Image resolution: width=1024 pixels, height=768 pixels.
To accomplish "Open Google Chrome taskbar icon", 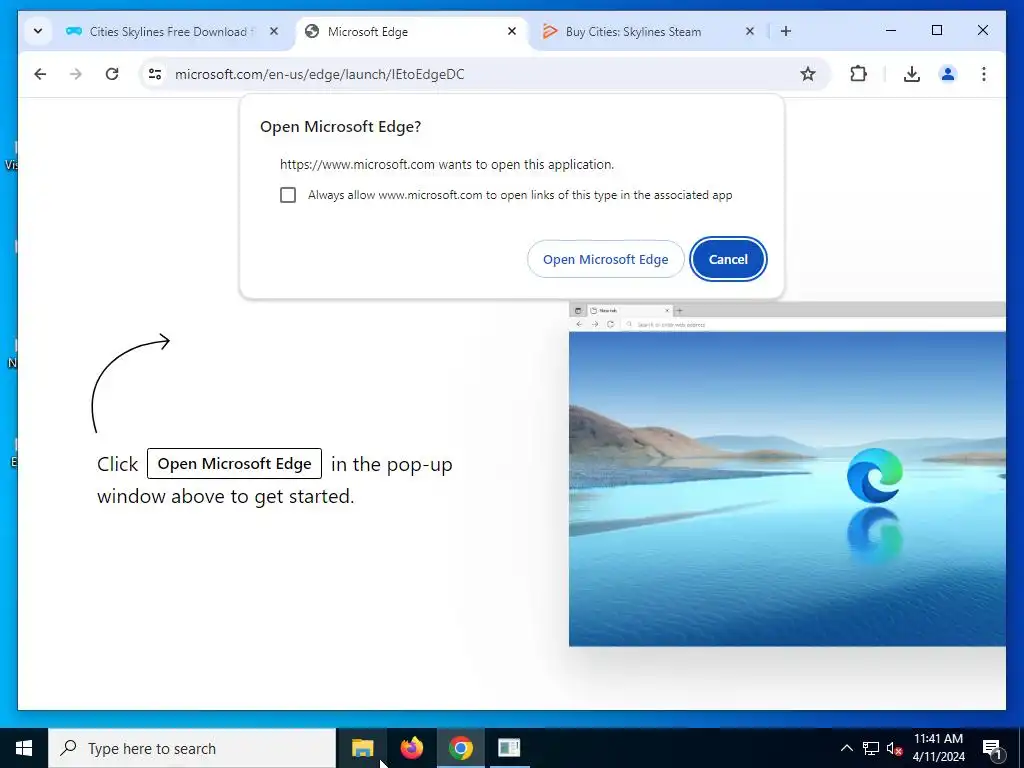I will tap(460, 748).
